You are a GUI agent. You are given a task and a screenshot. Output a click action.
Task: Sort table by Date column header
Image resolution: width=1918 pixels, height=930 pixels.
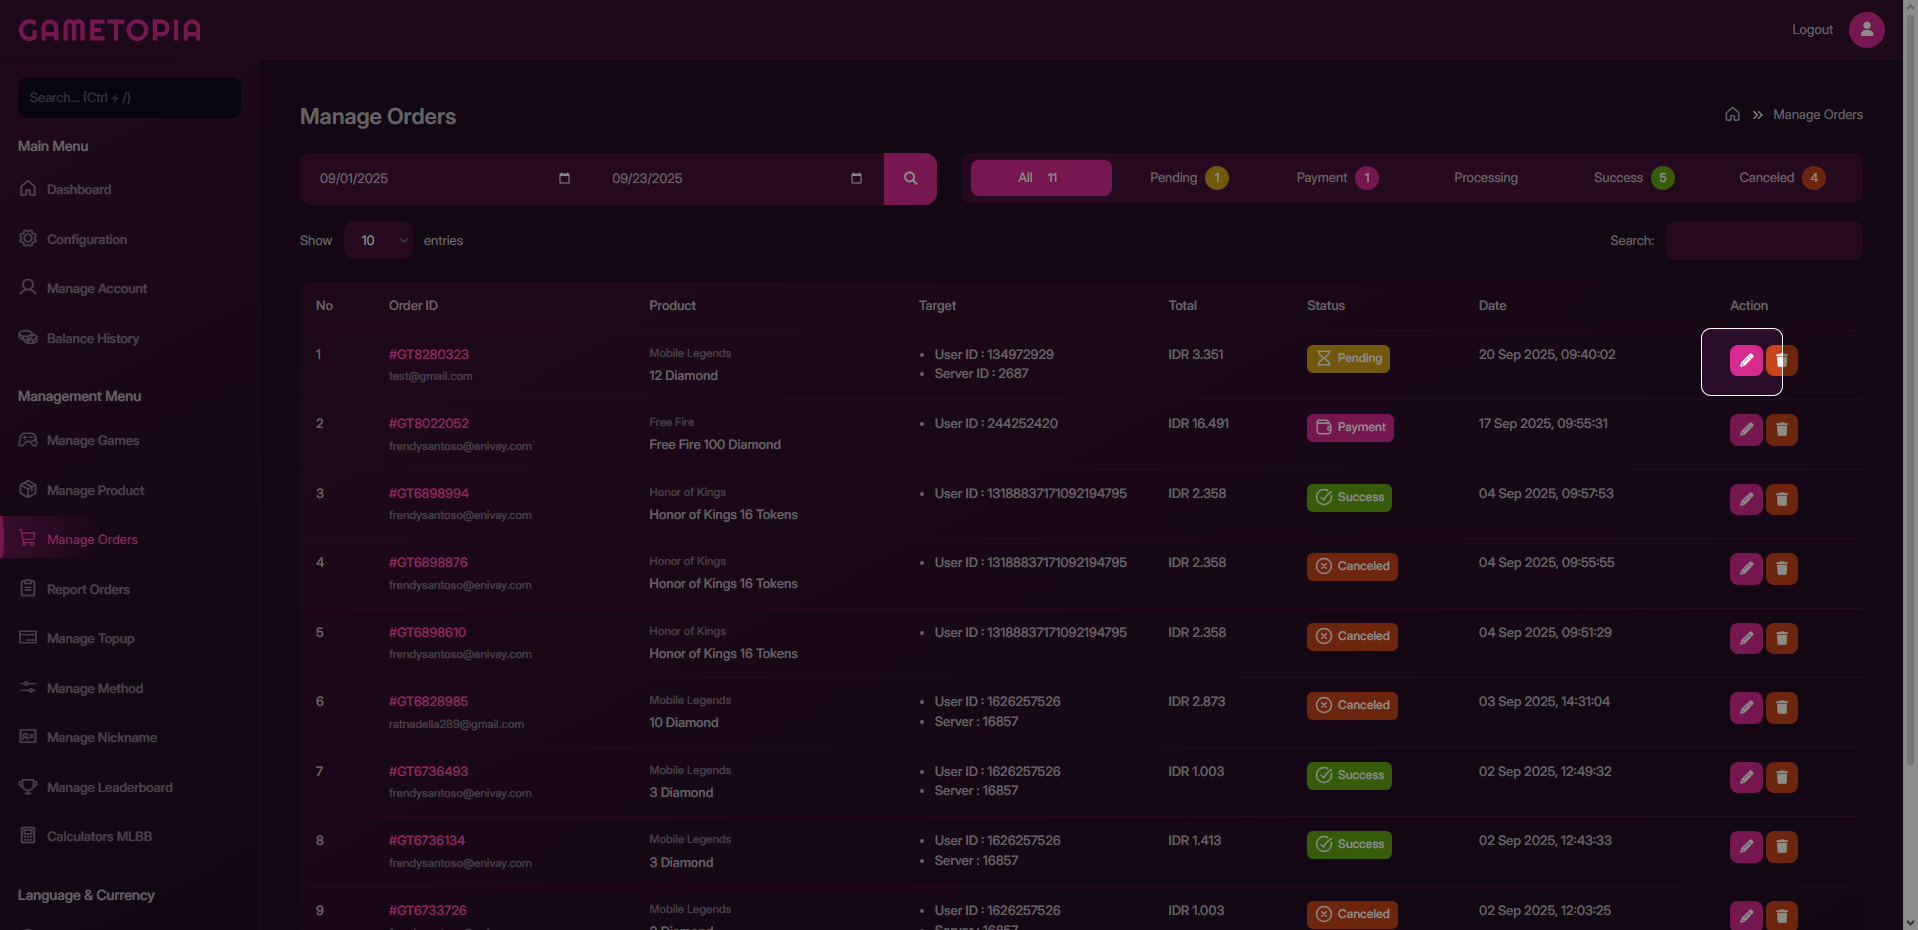(1492, 305)
